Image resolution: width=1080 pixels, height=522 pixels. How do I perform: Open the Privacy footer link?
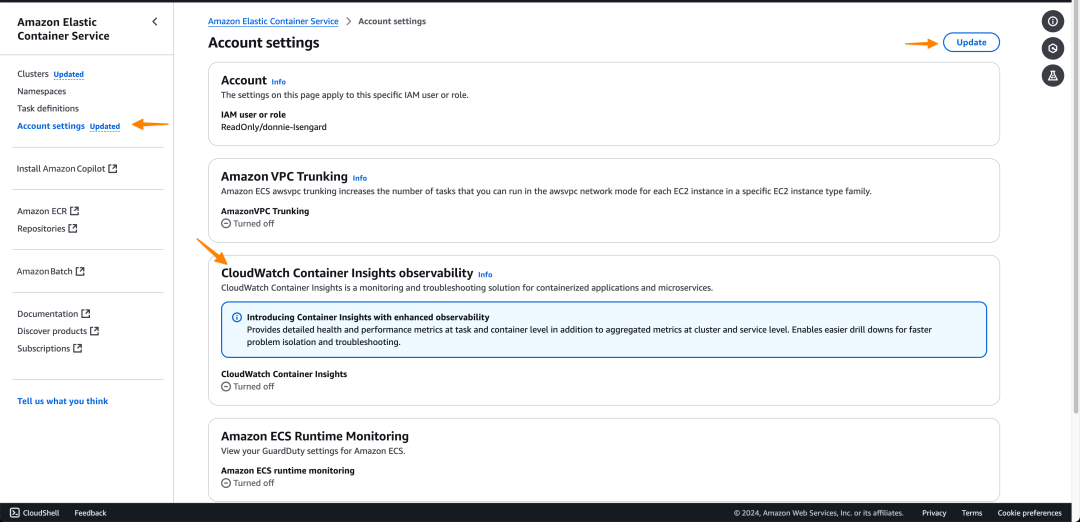point(934,513)
